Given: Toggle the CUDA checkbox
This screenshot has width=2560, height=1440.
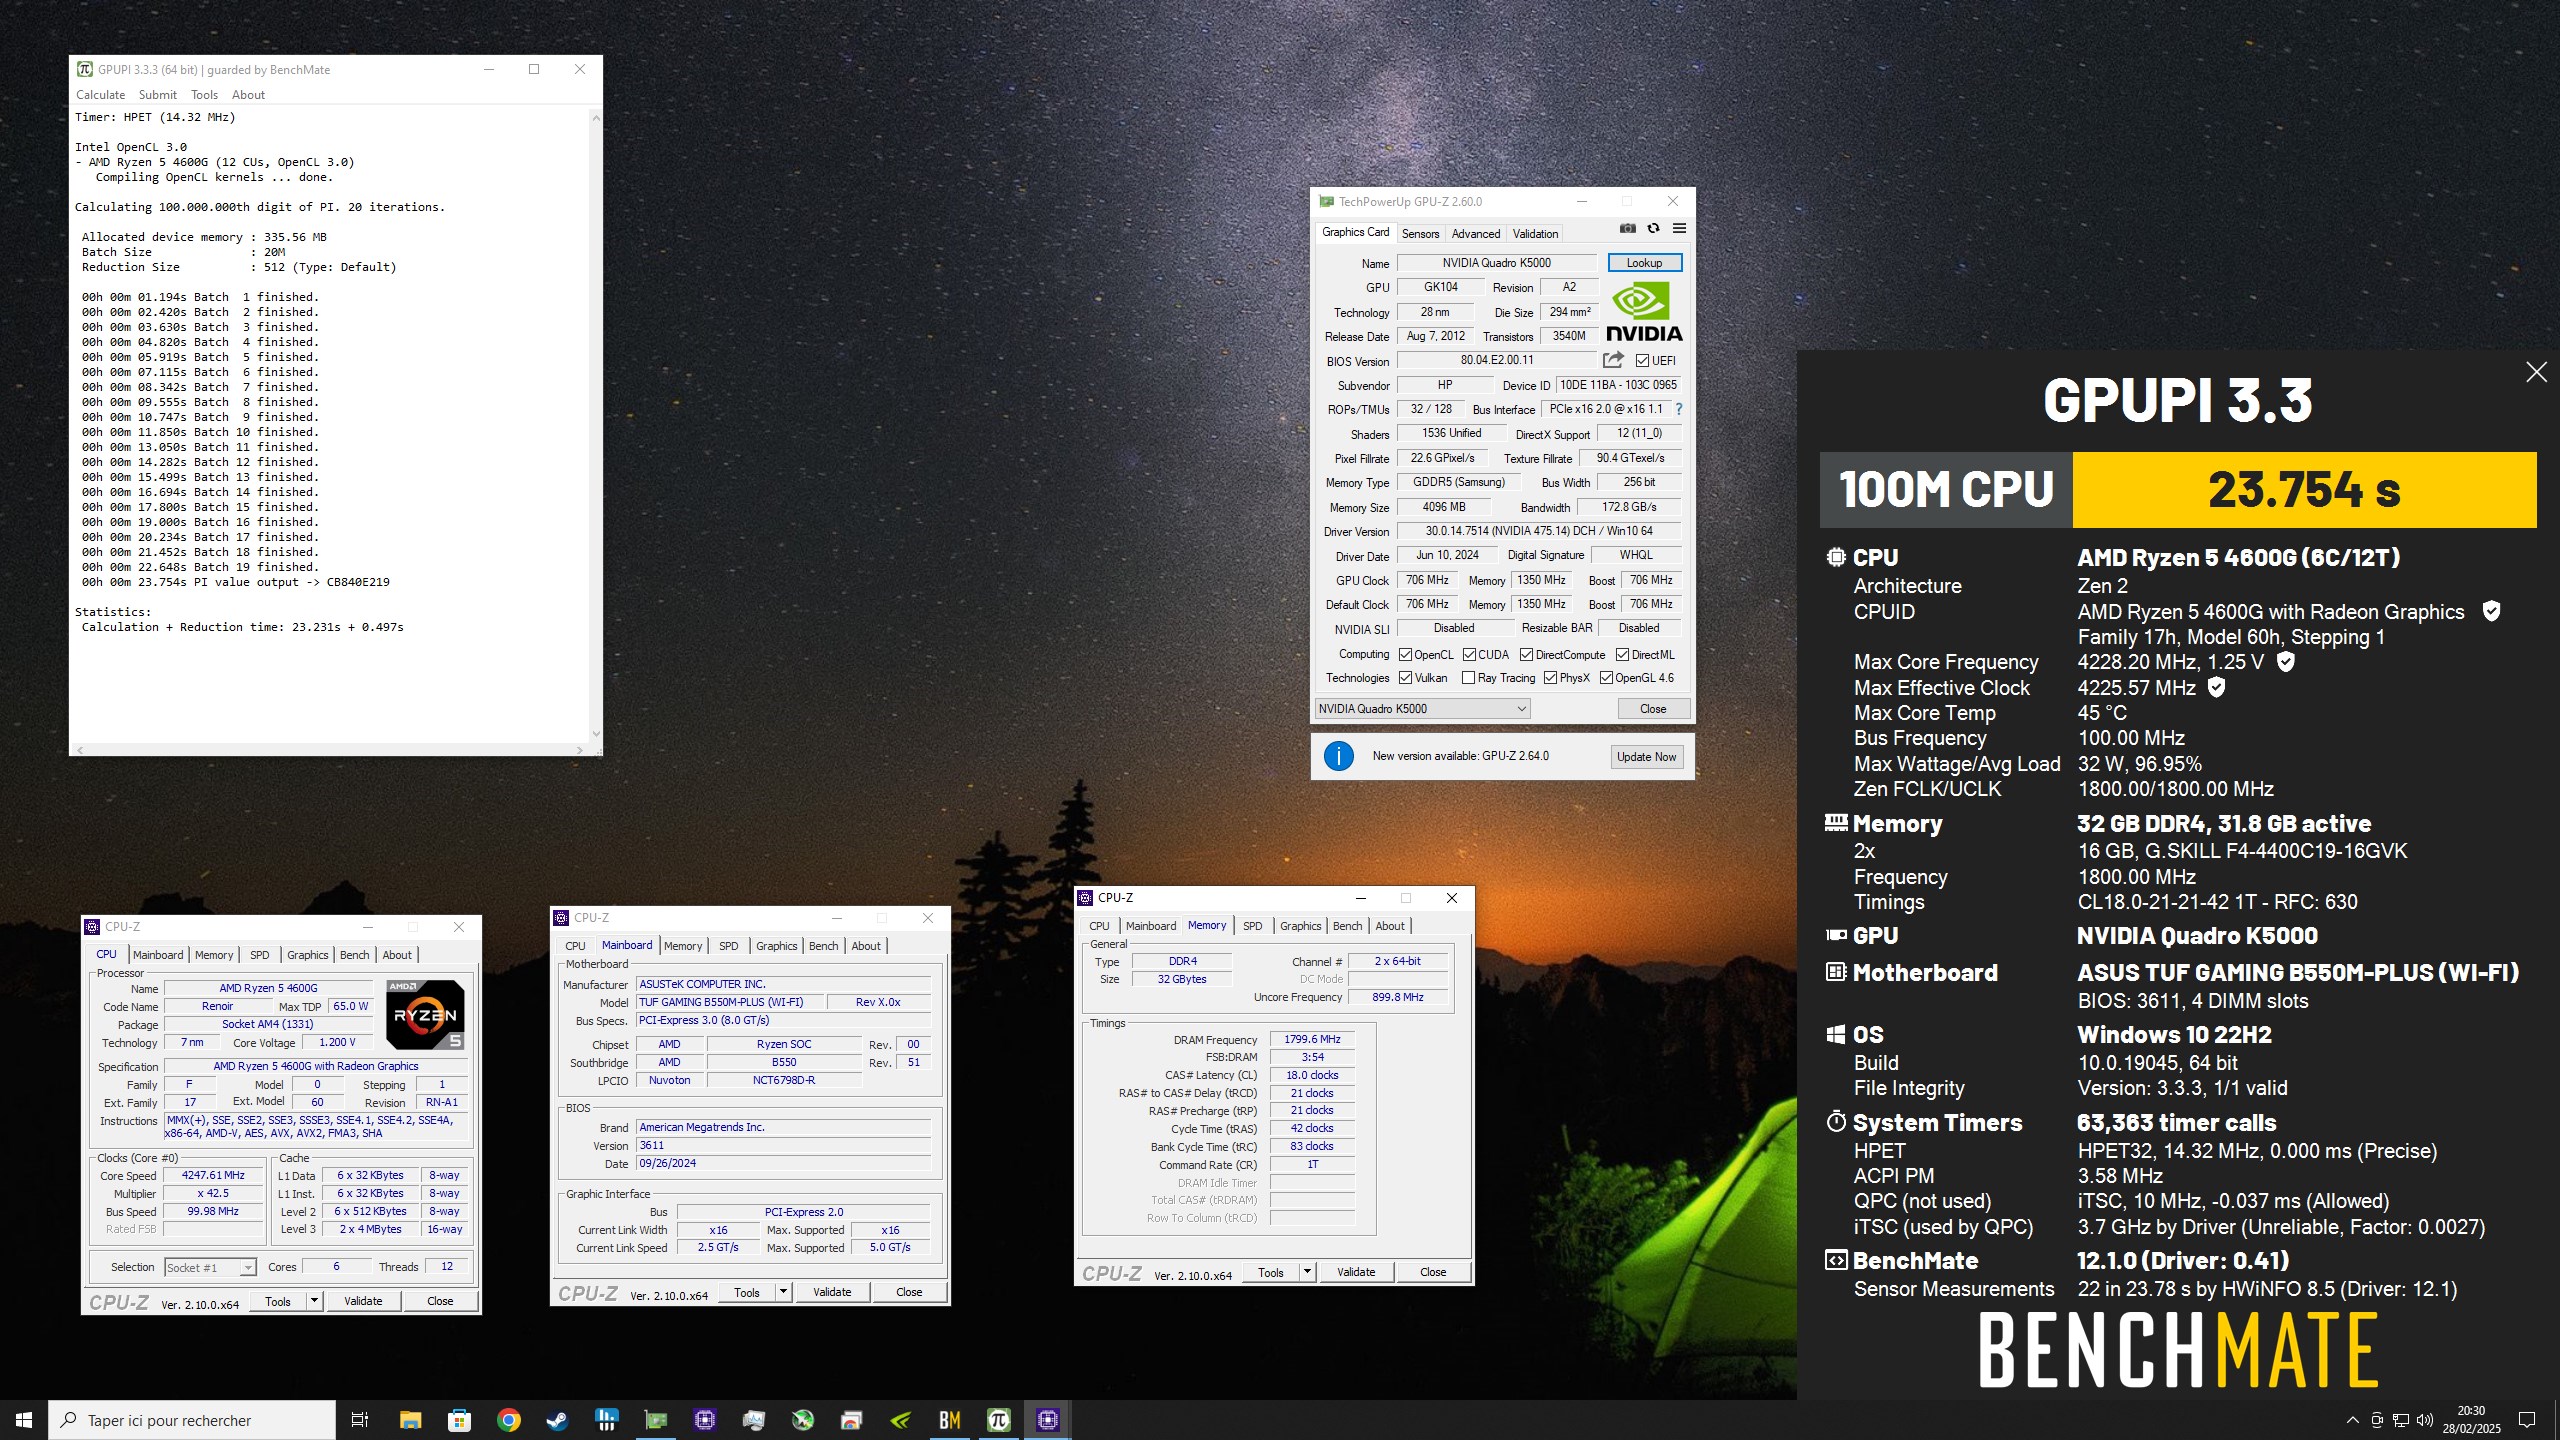Looking at the screenshot, I should [1469, 655].
